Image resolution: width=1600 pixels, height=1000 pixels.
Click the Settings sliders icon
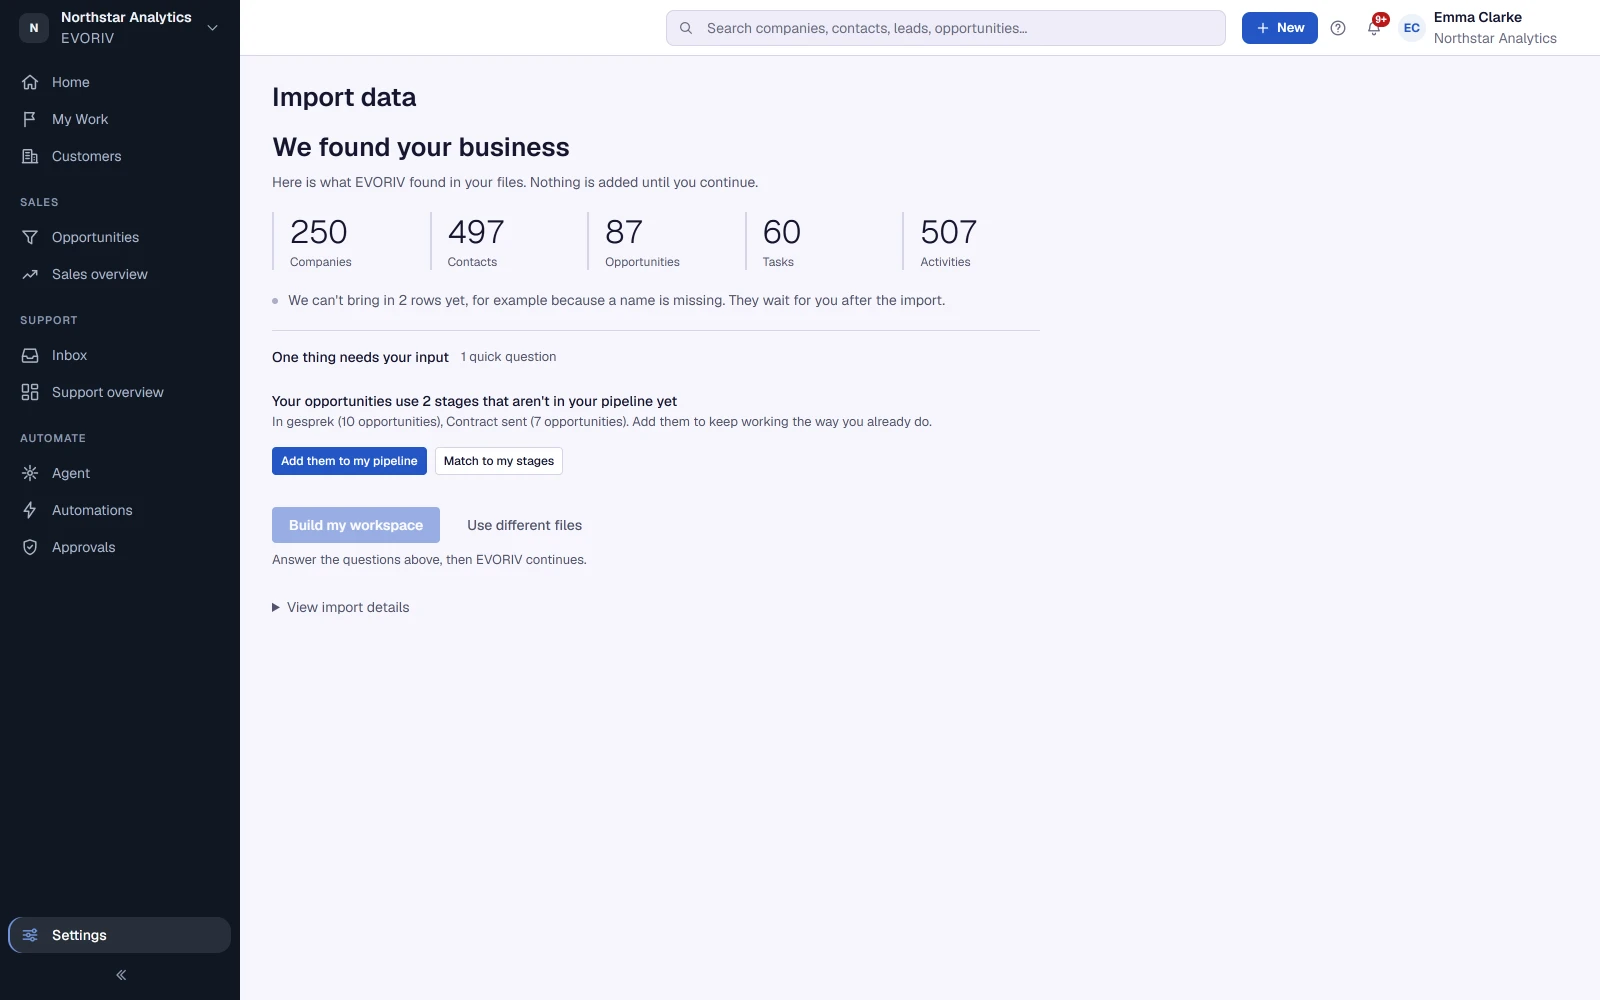point(30,935)
